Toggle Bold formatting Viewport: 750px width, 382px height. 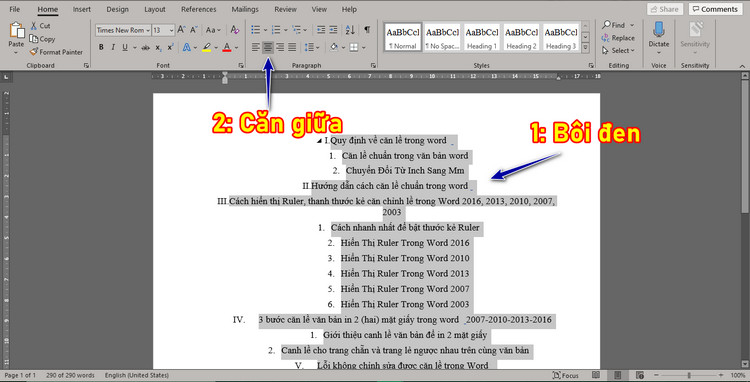(x=101, y=47)
